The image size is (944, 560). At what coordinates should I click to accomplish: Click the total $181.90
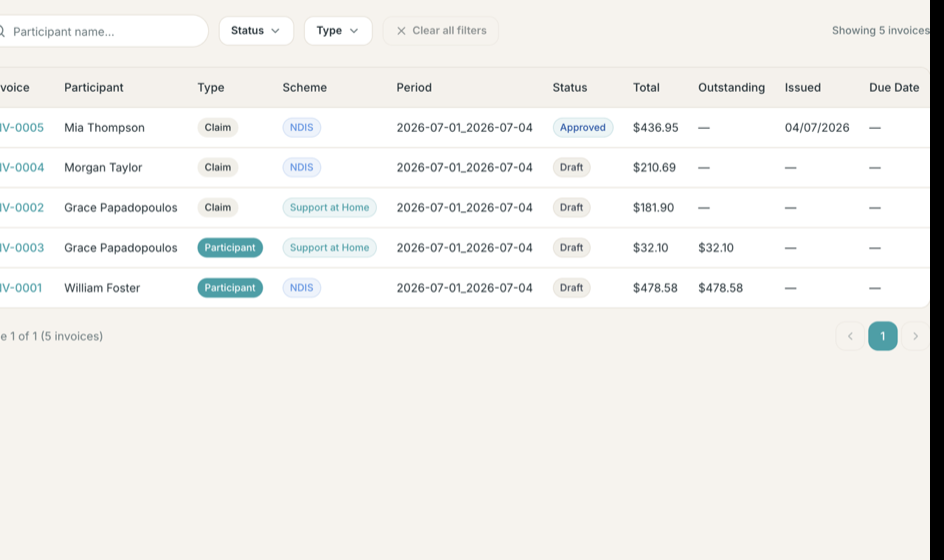click(653, 208)
